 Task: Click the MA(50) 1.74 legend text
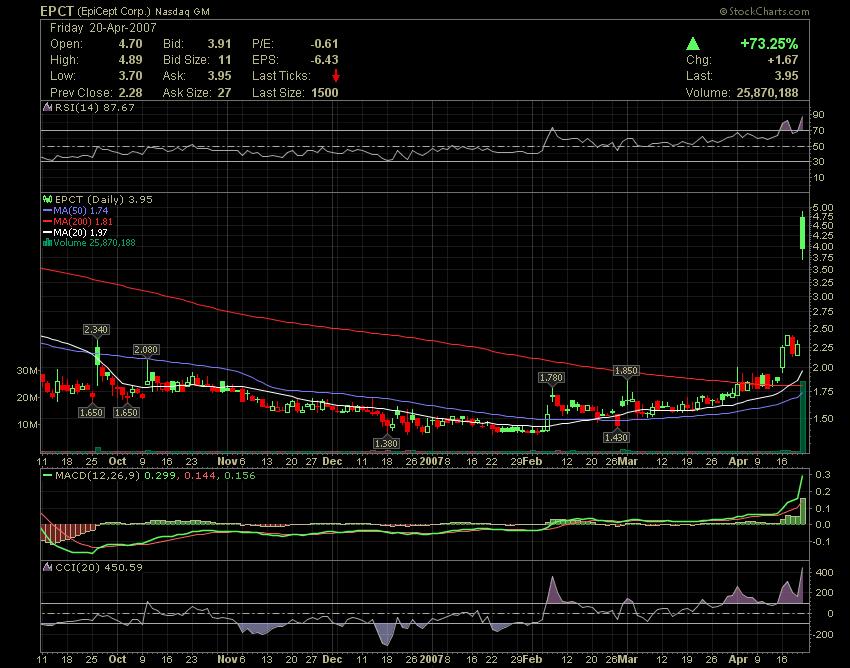81,210
